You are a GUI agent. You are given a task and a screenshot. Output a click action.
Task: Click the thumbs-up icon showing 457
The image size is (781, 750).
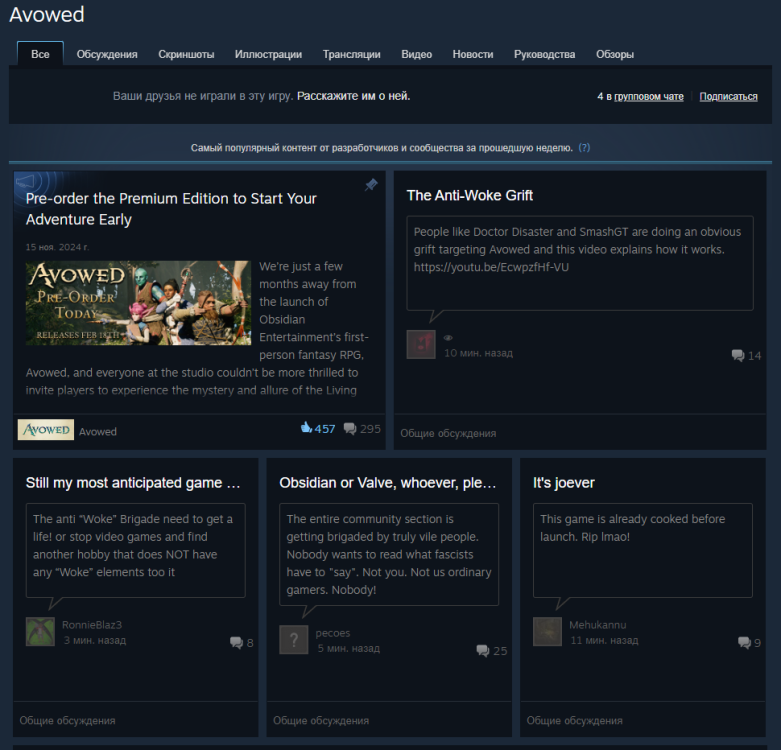point(306,428)
